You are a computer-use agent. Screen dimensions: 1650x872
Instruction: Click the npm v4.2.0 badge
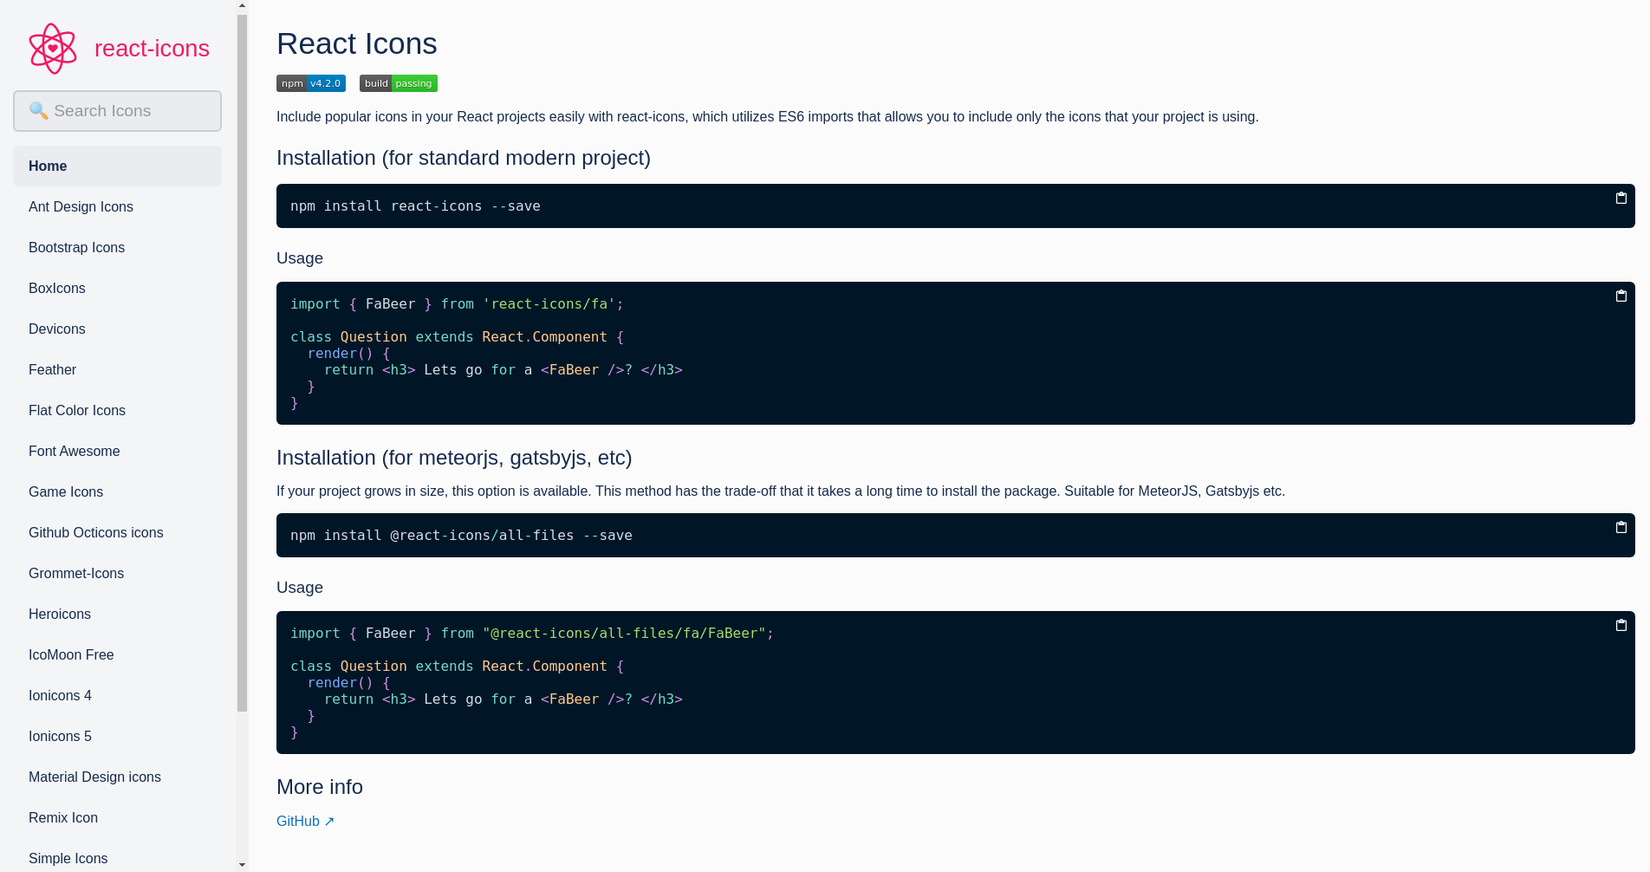[x=311, y=84]
